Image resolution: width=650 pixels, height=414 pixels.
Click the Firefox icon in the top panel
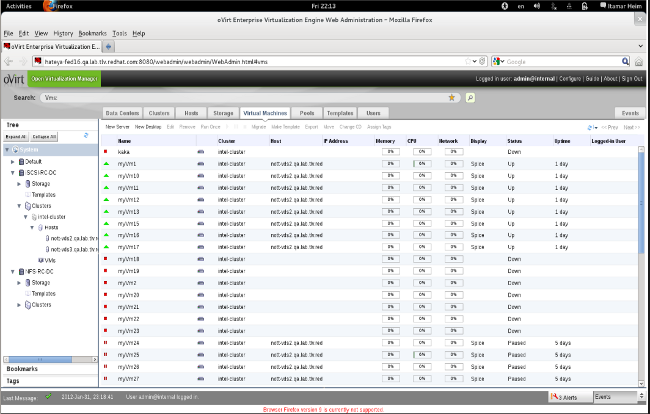tap(50, 5)
